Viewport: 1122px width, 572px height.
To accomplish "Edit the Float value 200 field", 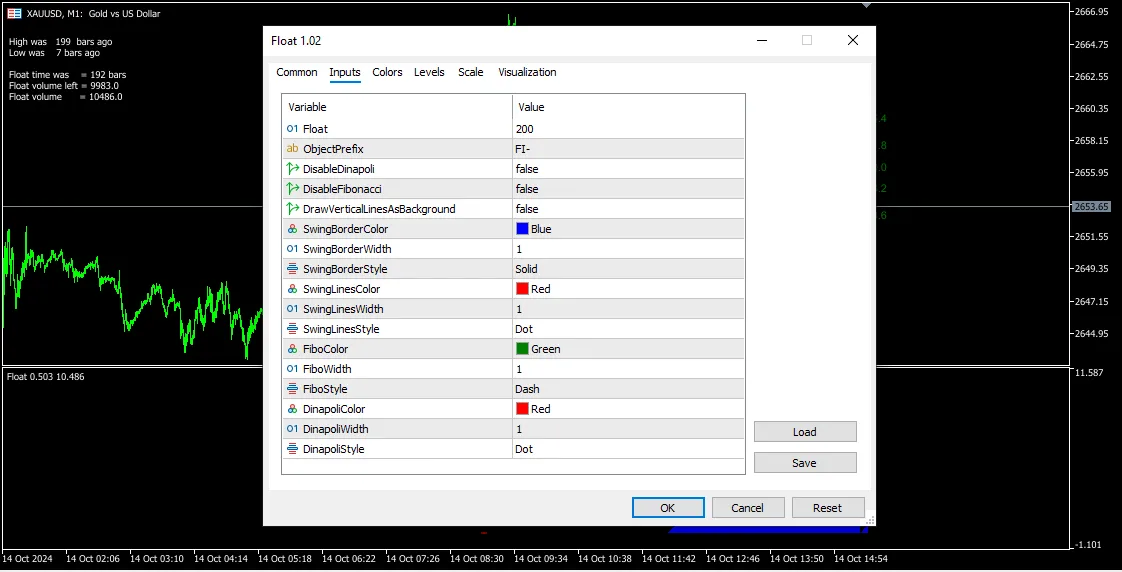I will click(628, 129).
